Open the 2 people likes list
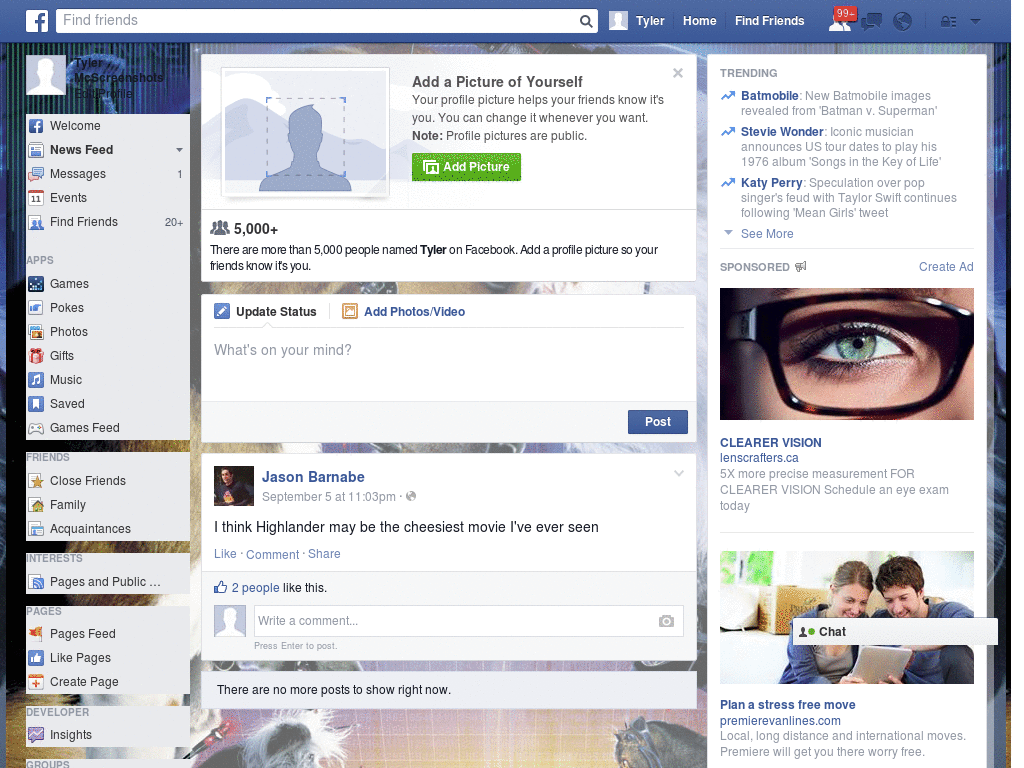Image resolution: width=1024 pixels, height=768 pixels. point(255,588)
